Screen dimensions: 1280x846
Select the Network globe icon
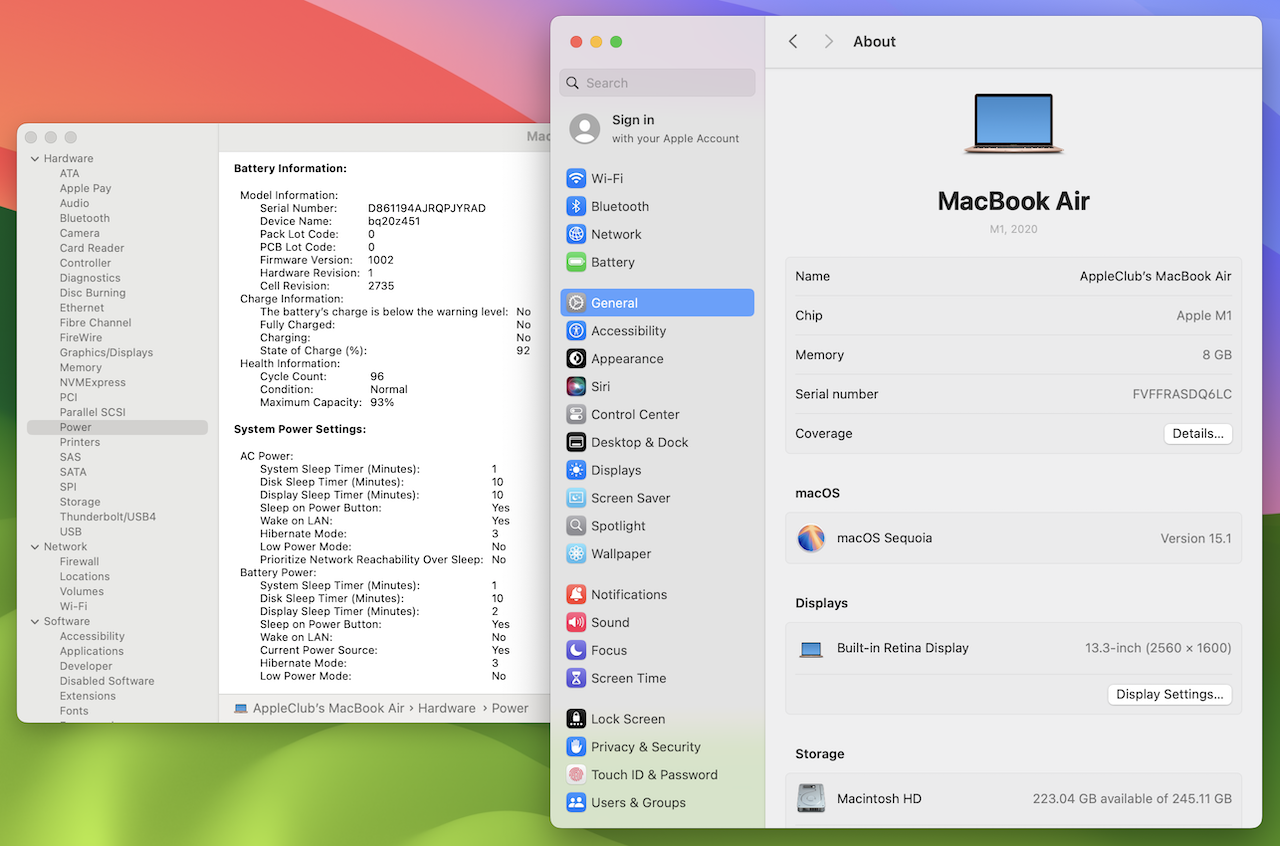(576, 234)
